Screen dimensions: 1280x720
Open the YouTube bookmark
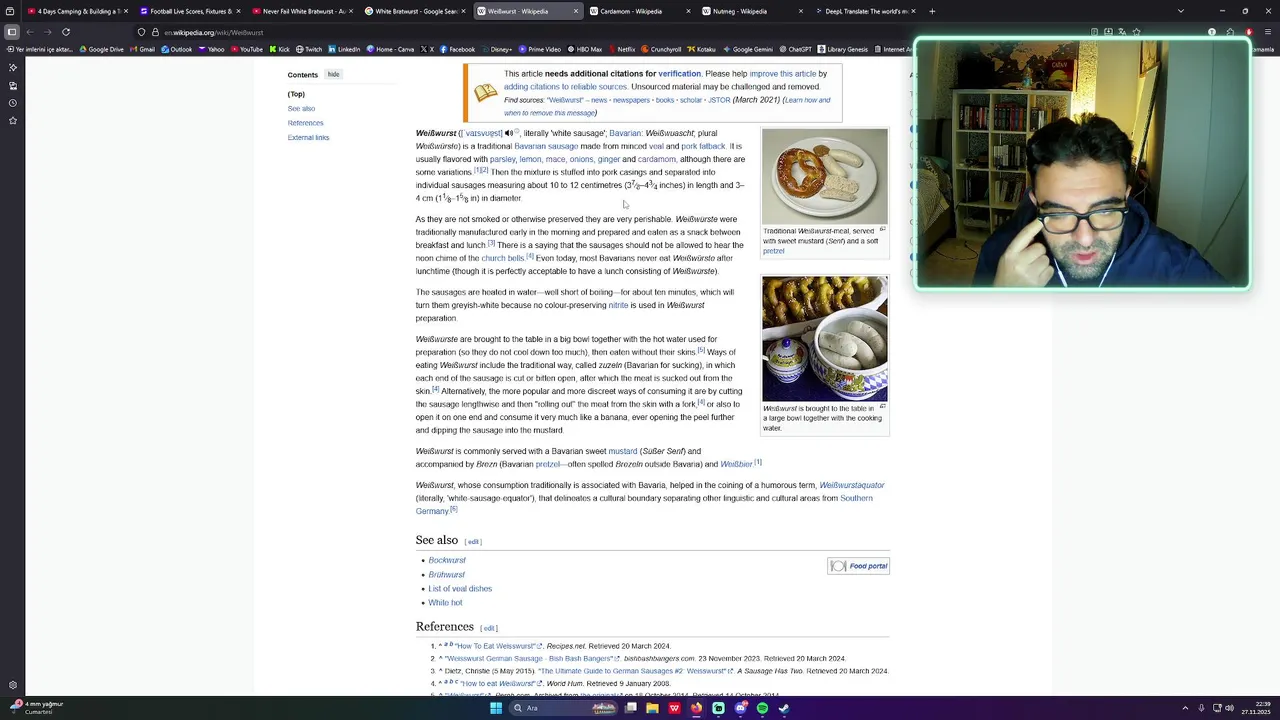(246, 49)
